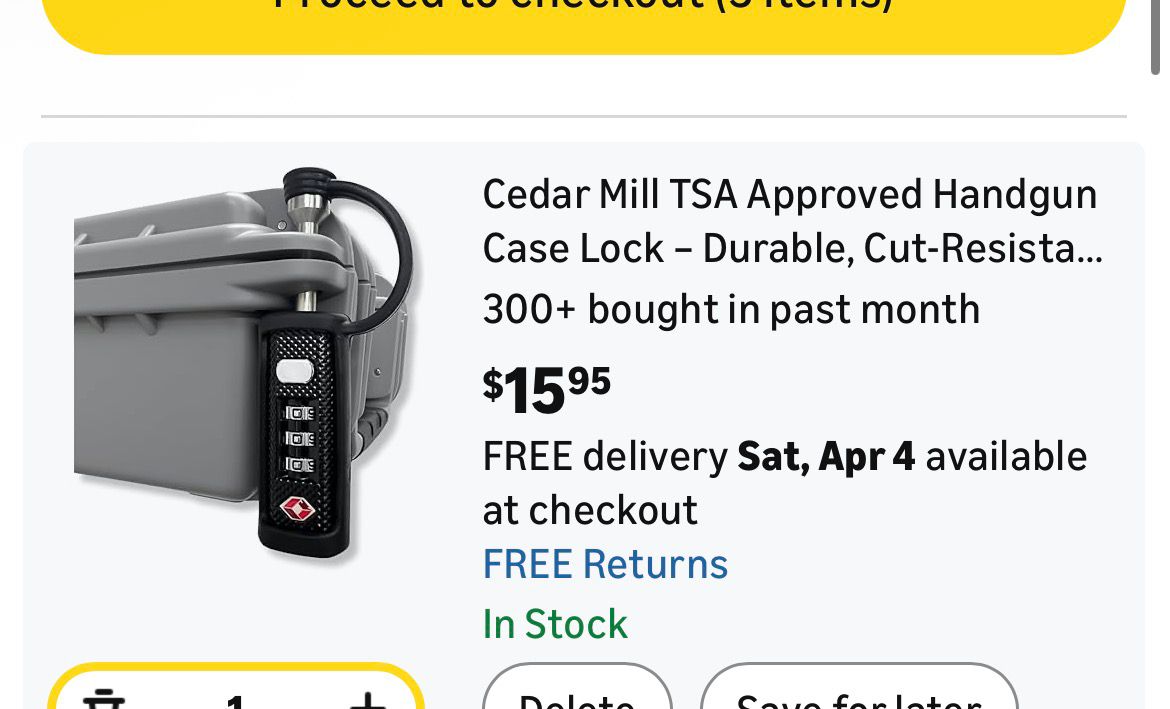Open the Cedar Mill TSA Approved Handgun Case Lock title
This screenshot has height=709, width=1170.
pos(790,221)
